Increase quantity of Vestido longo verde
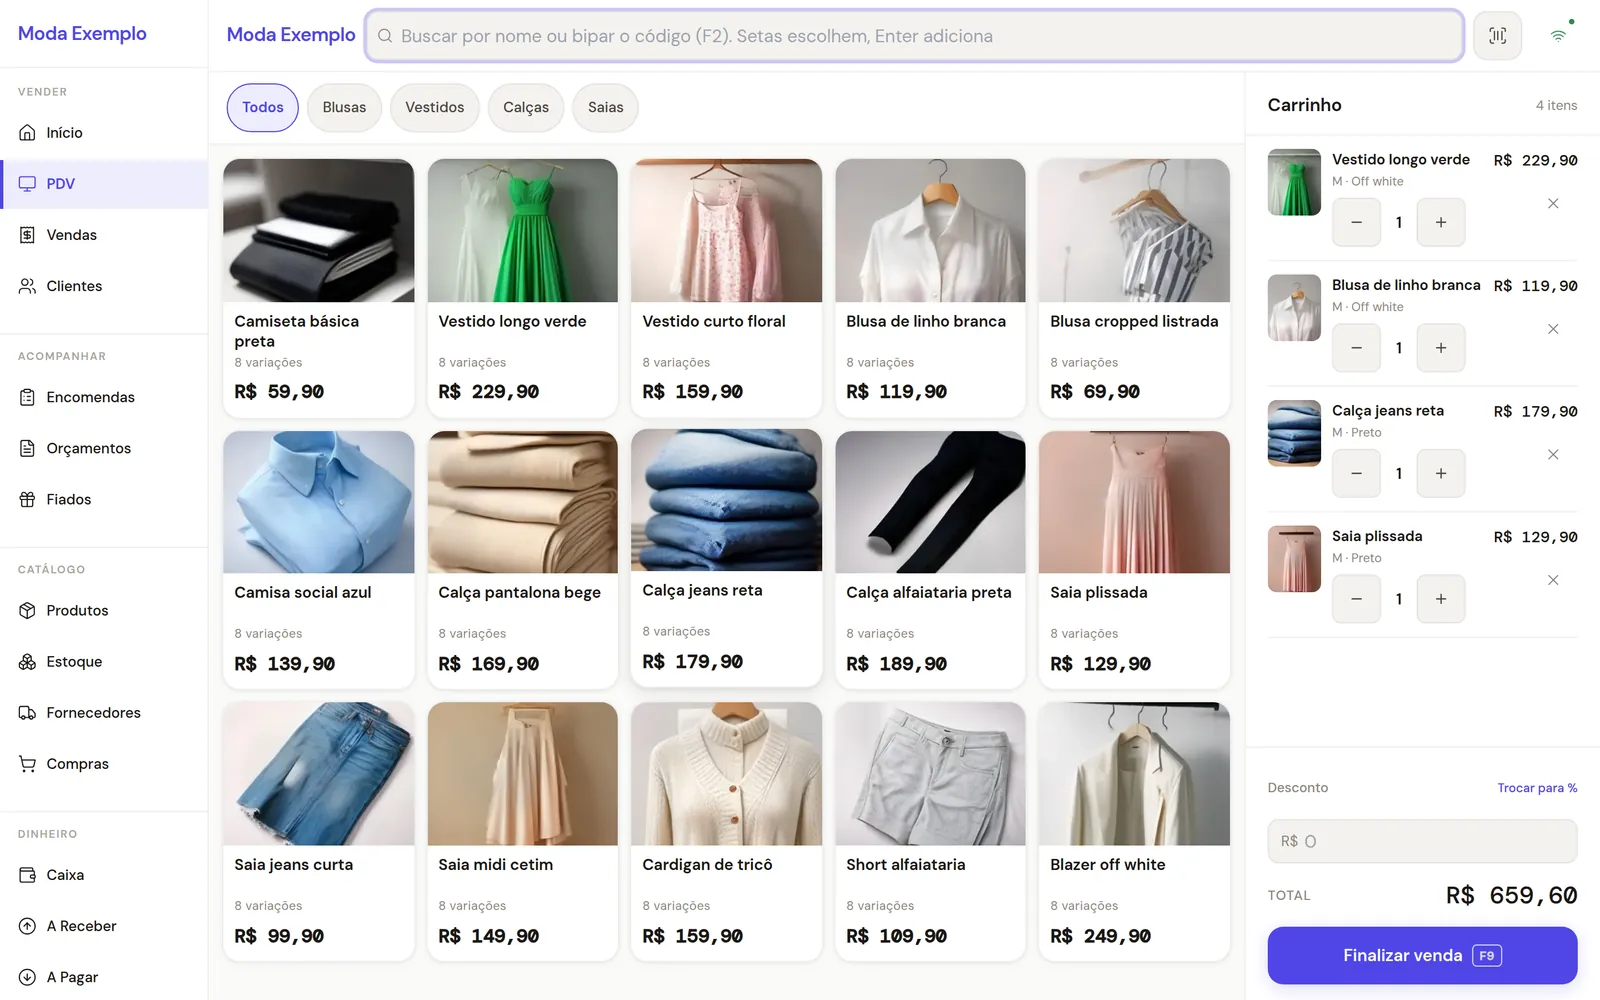The height and width of the screenshot is (1000, 1600). point(1441,222)
